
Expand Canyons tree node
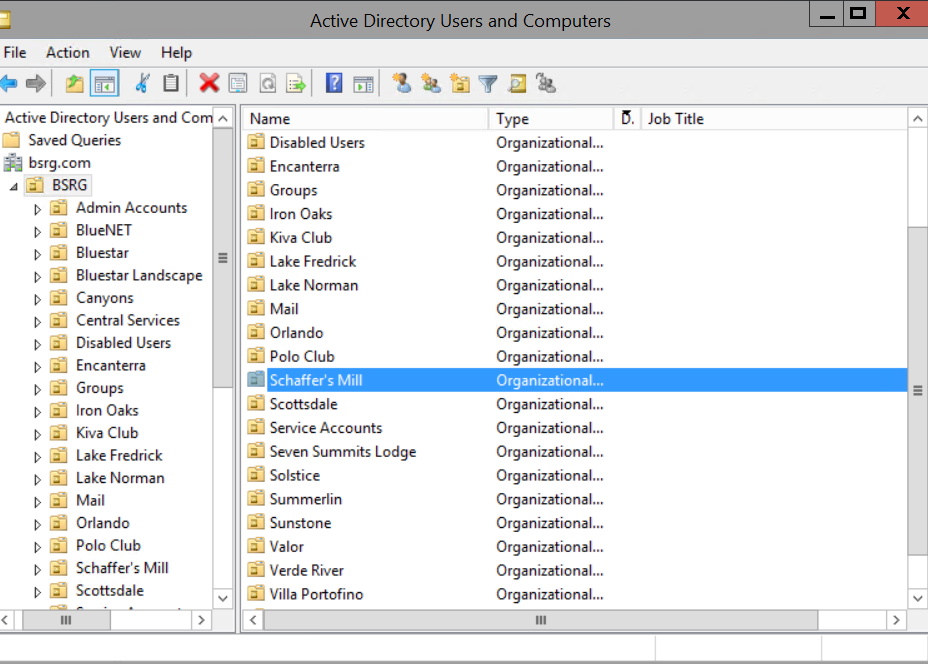pos(37,299)
